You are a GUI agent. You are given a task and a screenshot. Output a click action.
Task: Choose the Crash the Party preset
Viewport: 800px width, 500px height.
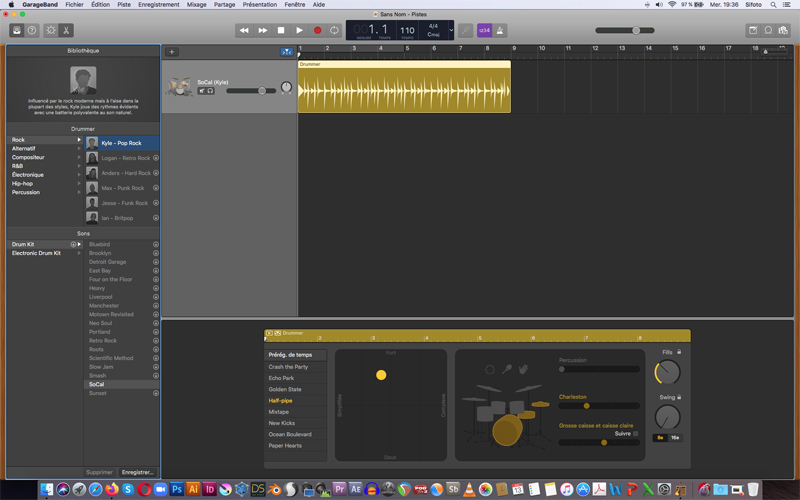[x=295, y=367]
